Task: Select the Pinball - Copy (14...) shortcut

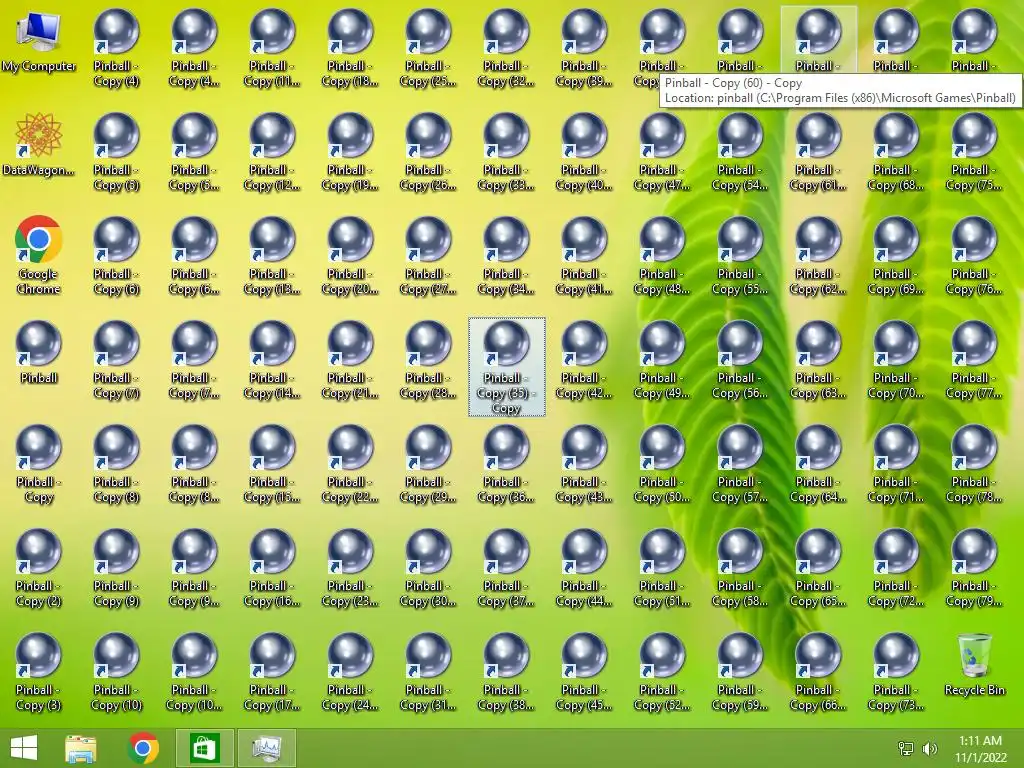Action: 272,360
